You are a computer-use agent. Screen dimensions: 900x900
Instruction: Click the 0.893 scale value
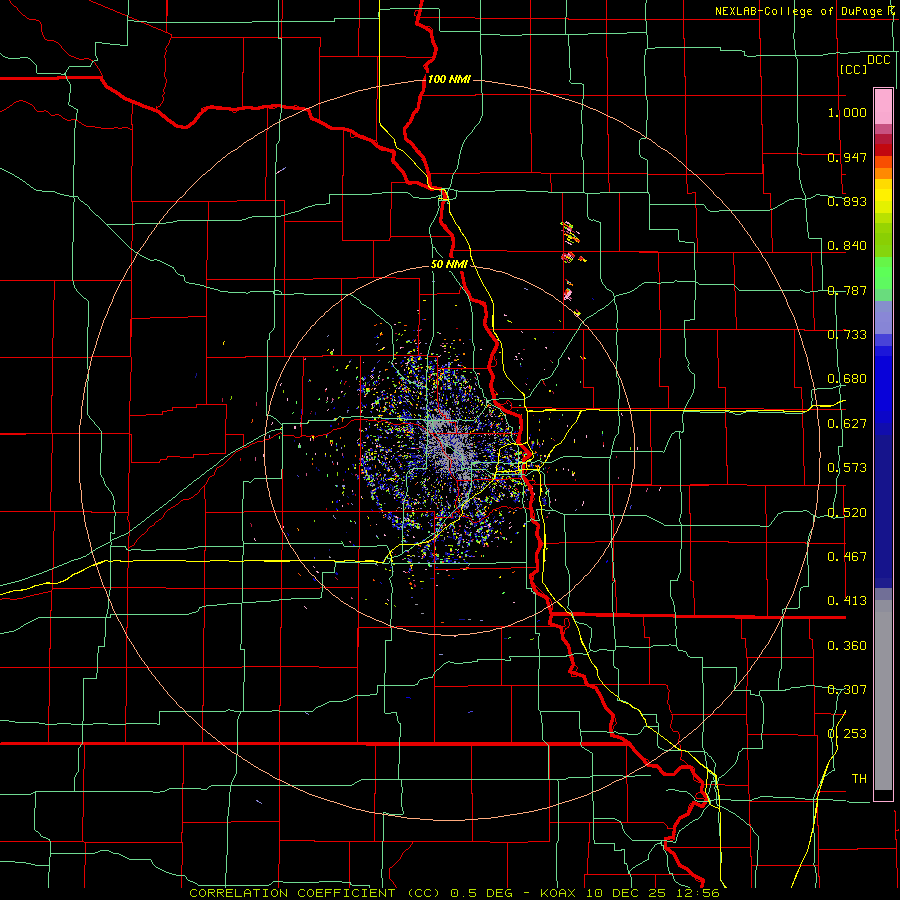pos(847,201)
